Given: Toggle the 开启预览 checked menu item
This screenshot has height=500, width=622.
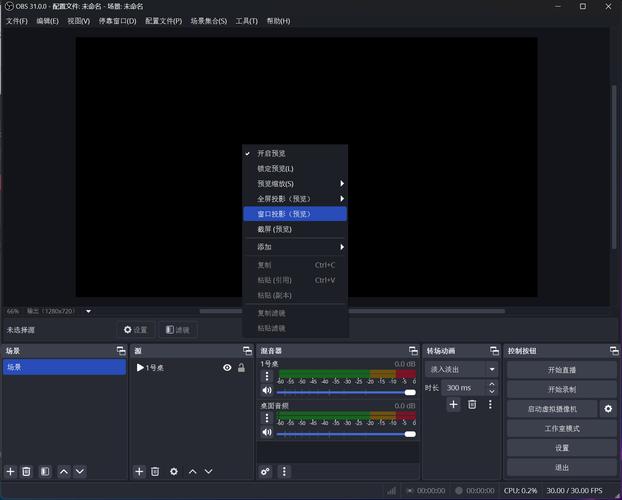Looking at the screenshot, I should [271, 153].
